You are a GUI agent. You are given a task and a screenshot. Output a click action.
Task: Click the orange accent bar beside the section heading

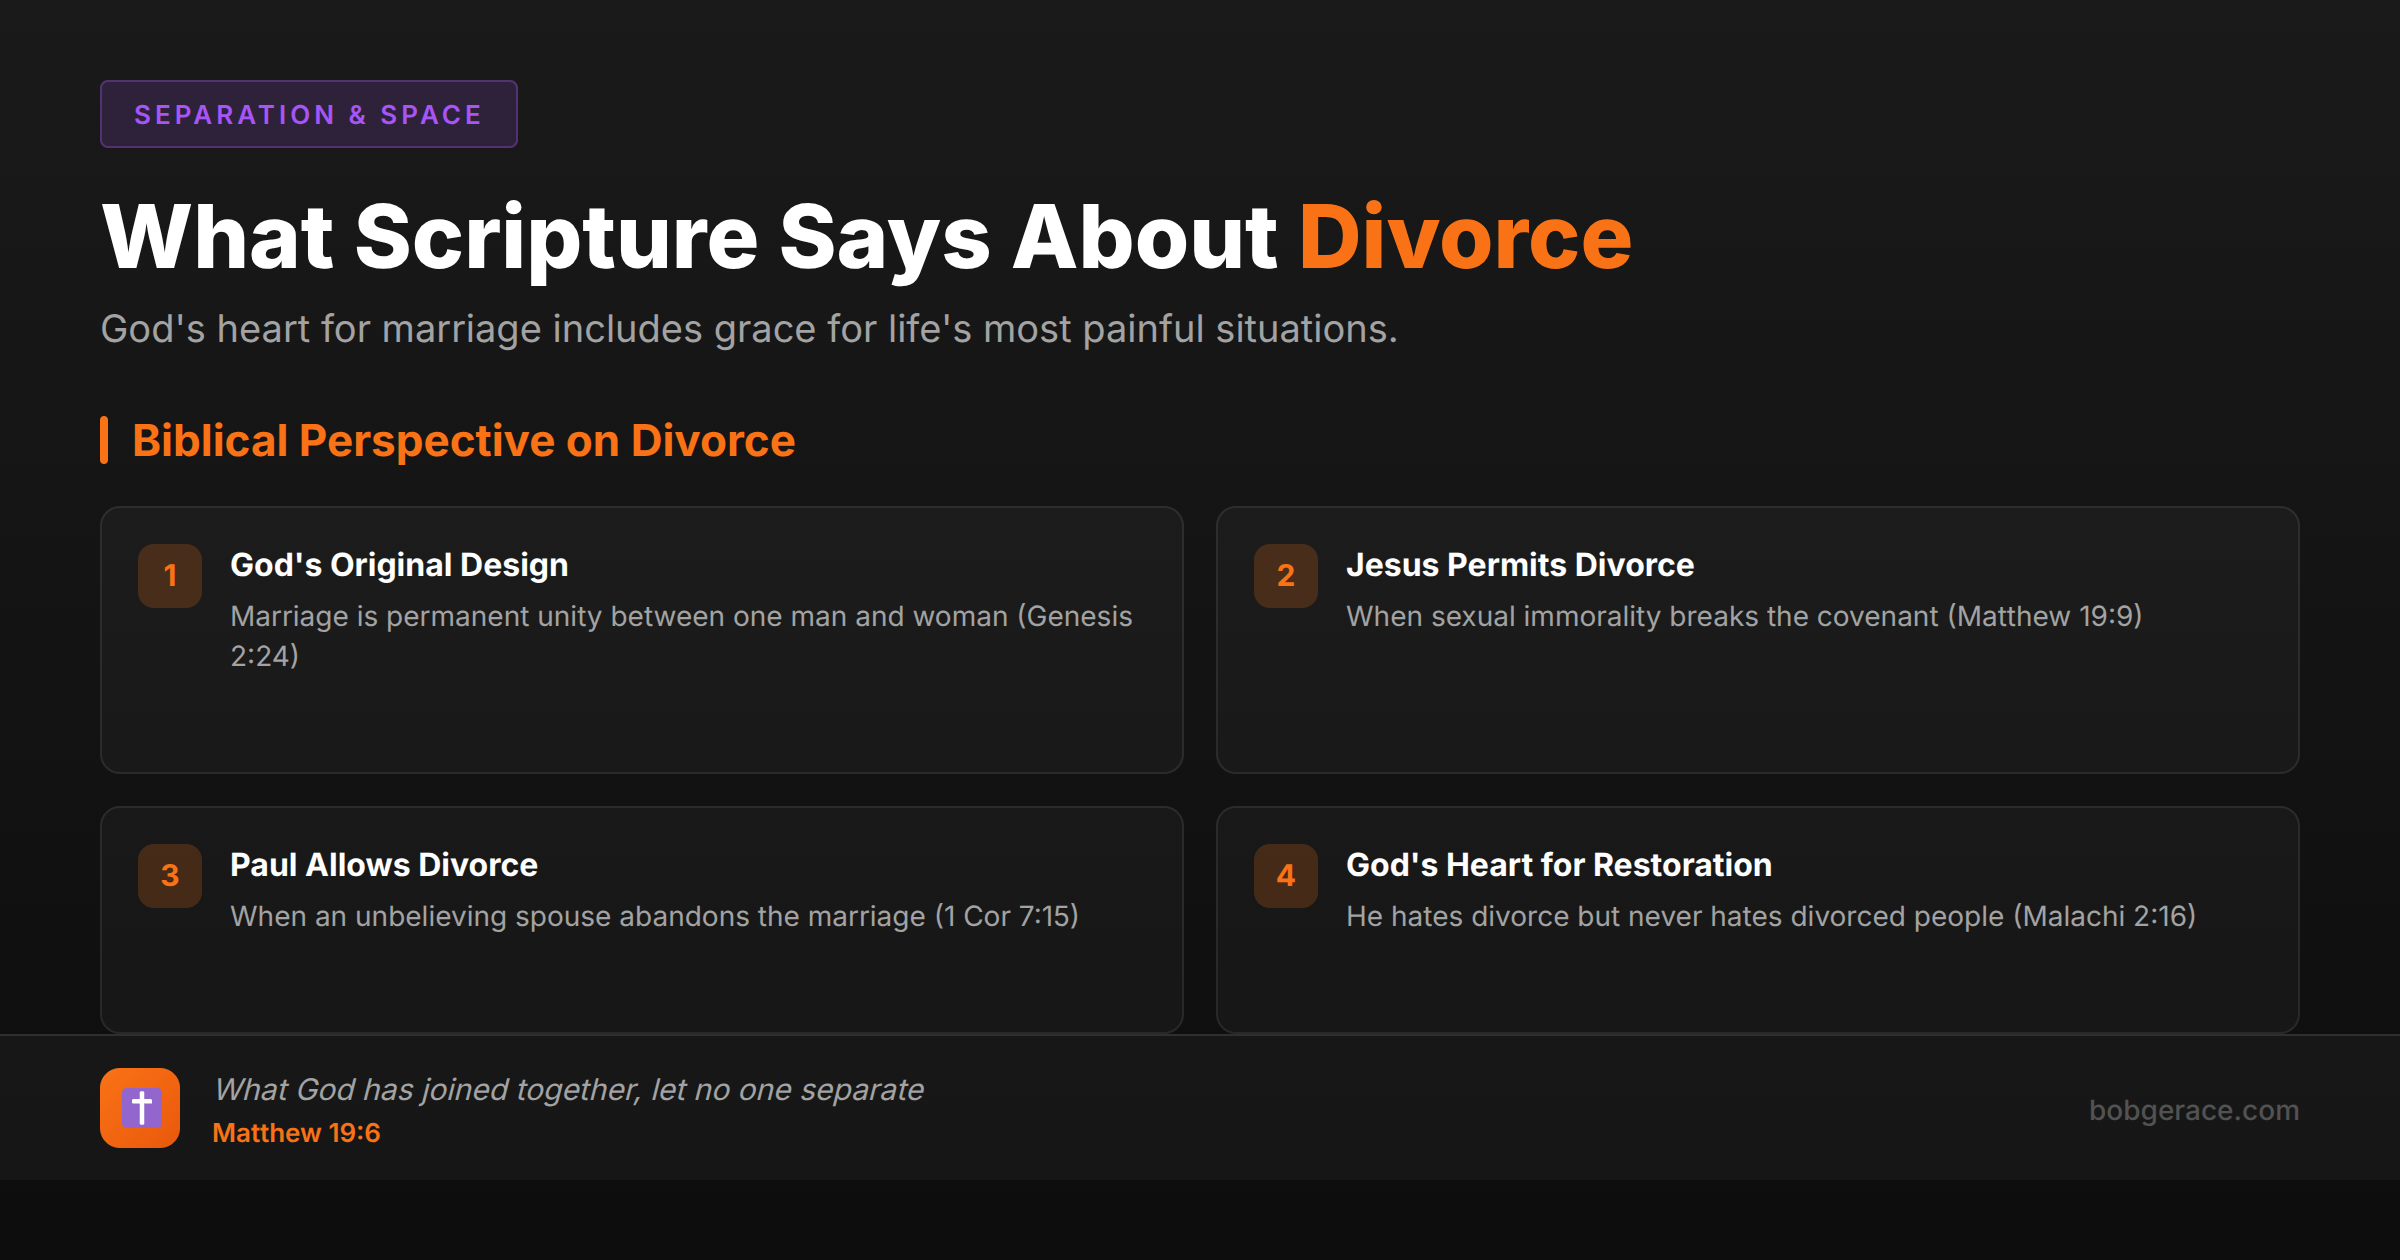(105, 439)
